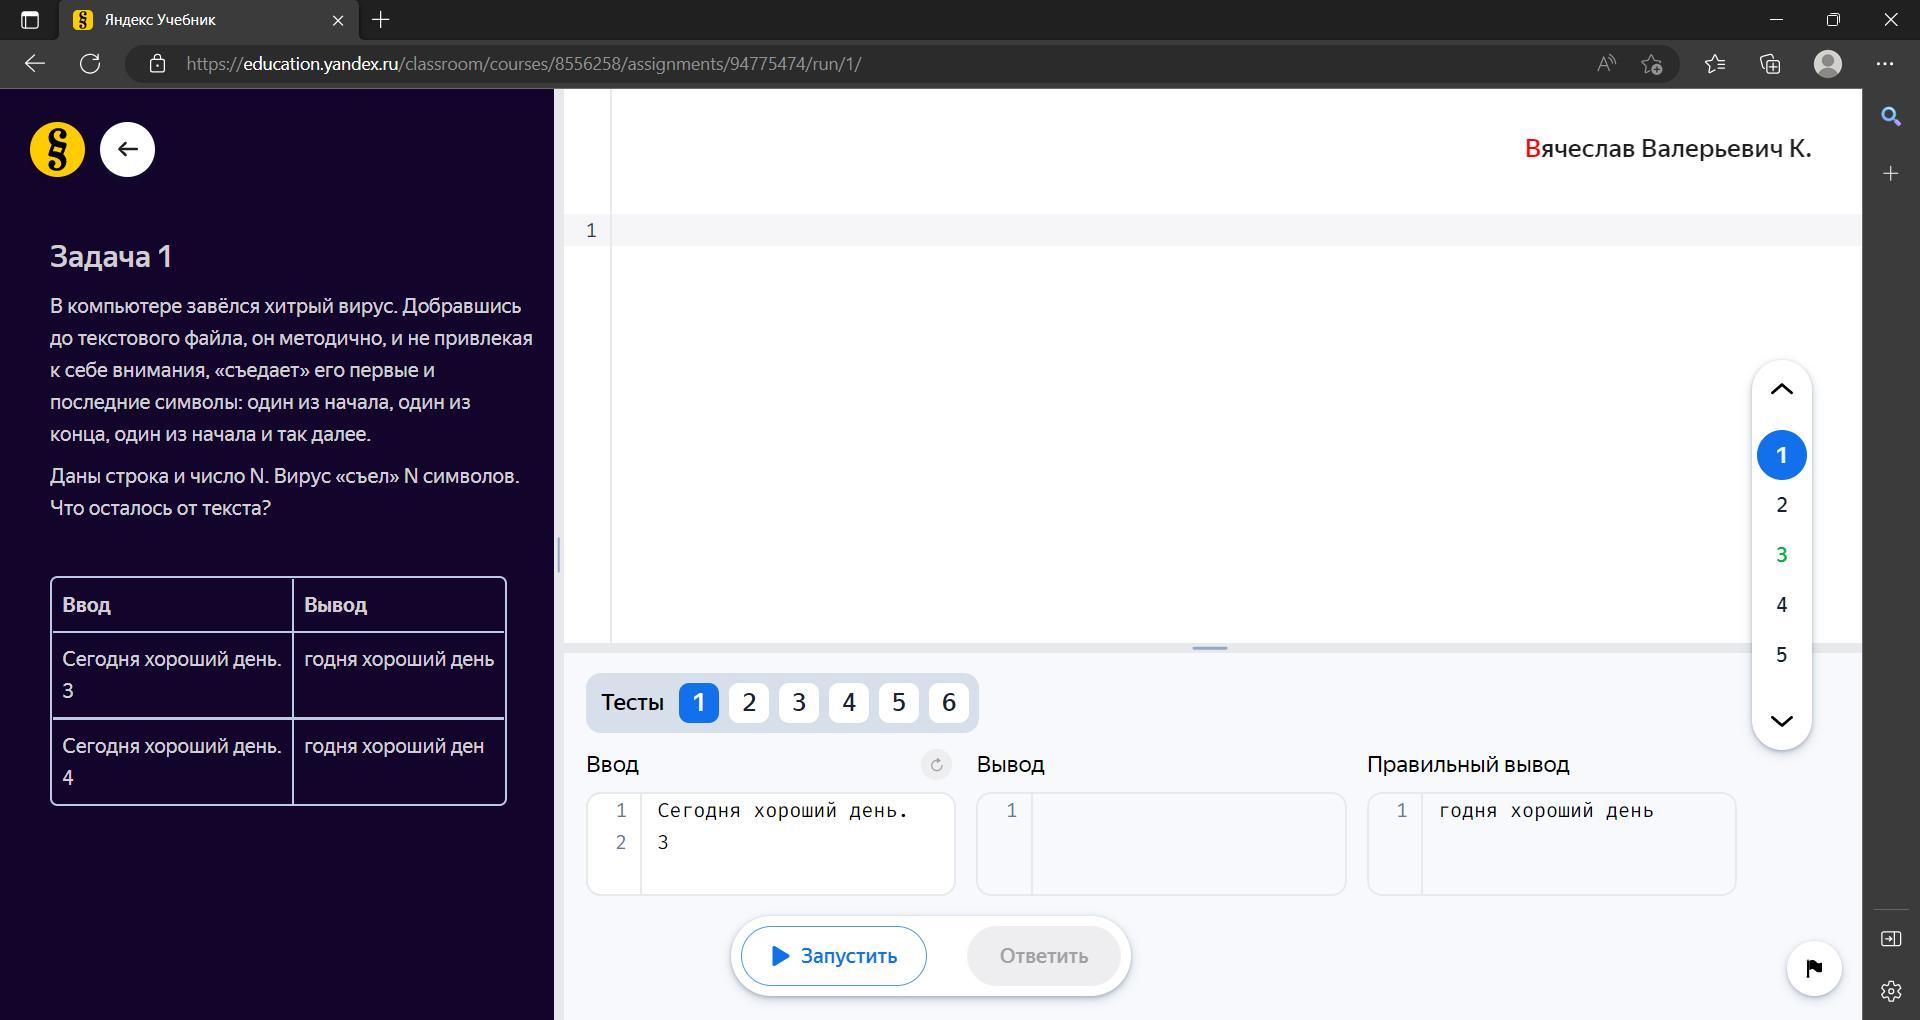Viewport: 1920px width, 1020px height.
Task: Switch to test 3 tab
Action: (799, 703)
